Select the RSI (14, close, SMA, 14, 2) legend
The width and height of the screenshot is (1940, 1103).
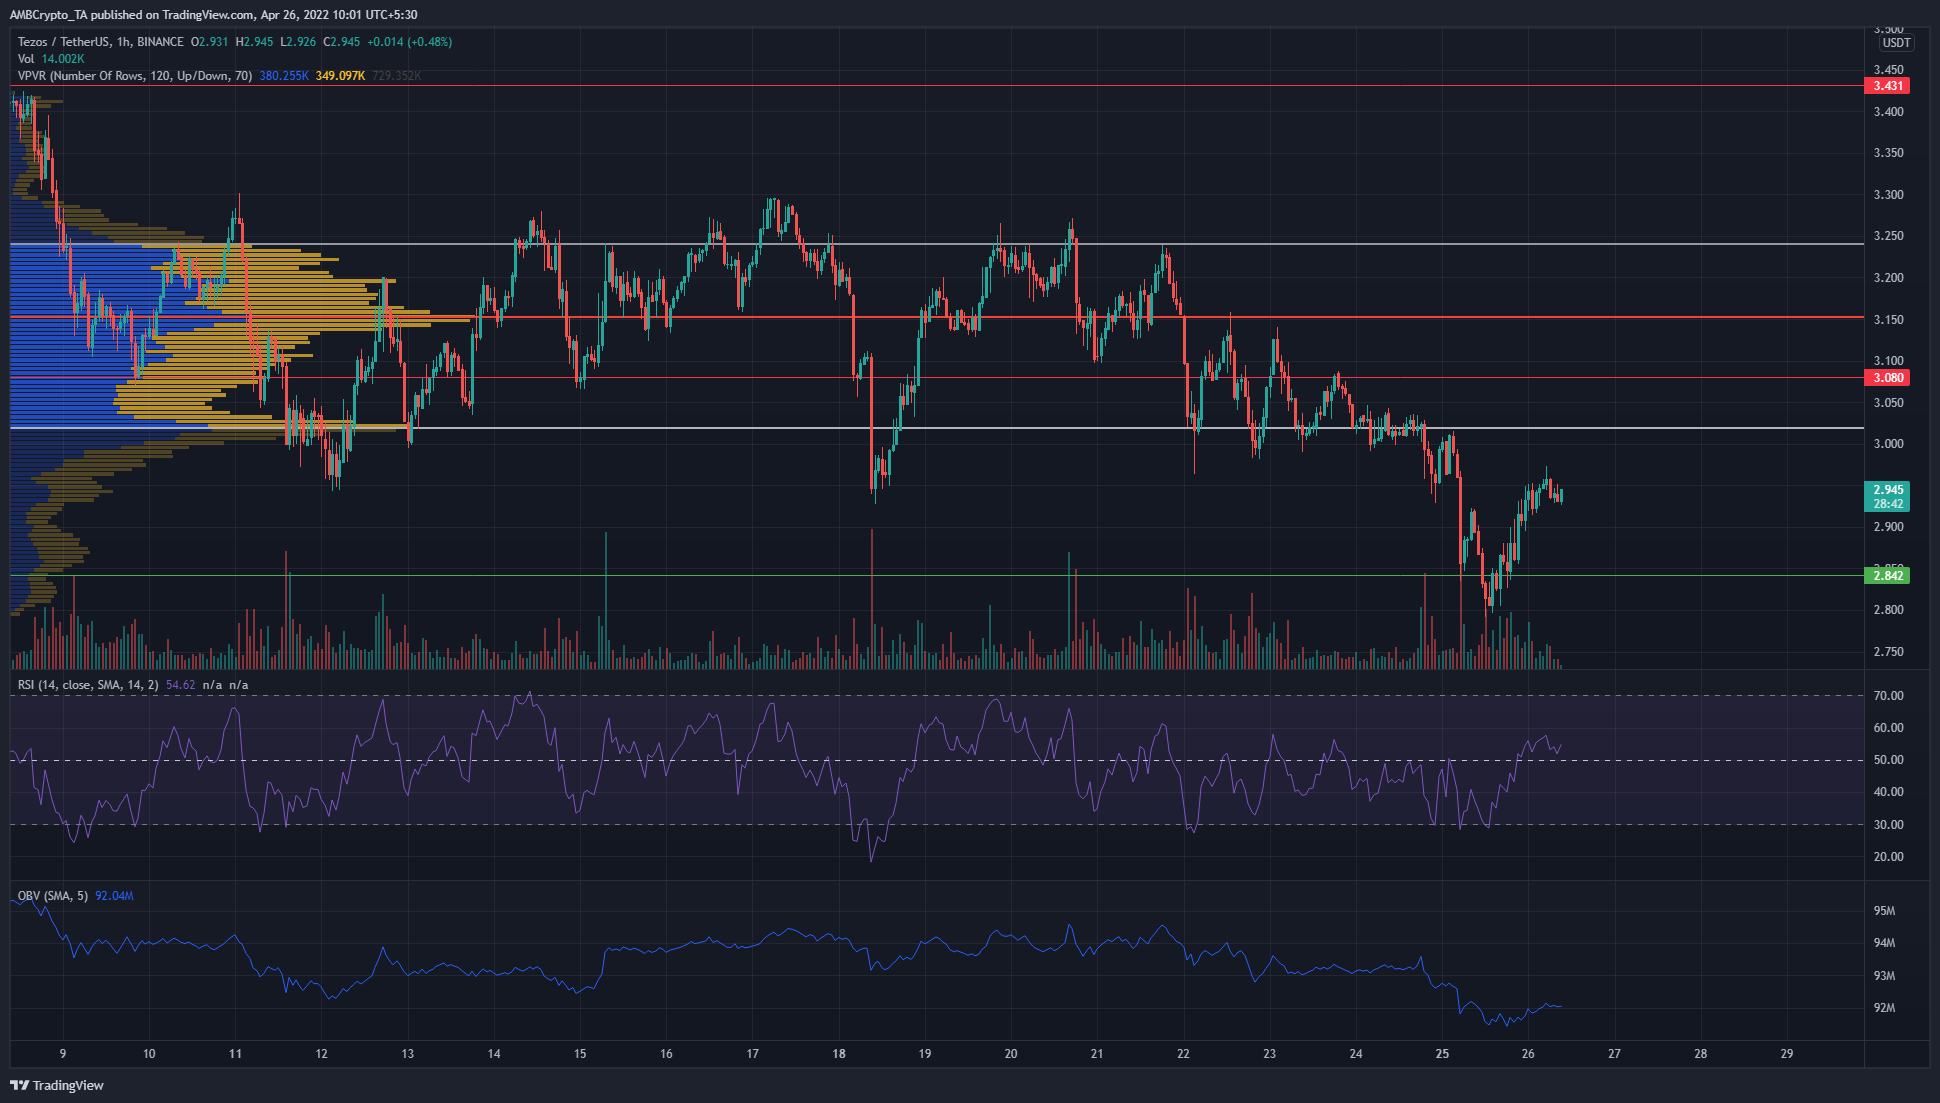pyautogui.click(x=88, y=685)
